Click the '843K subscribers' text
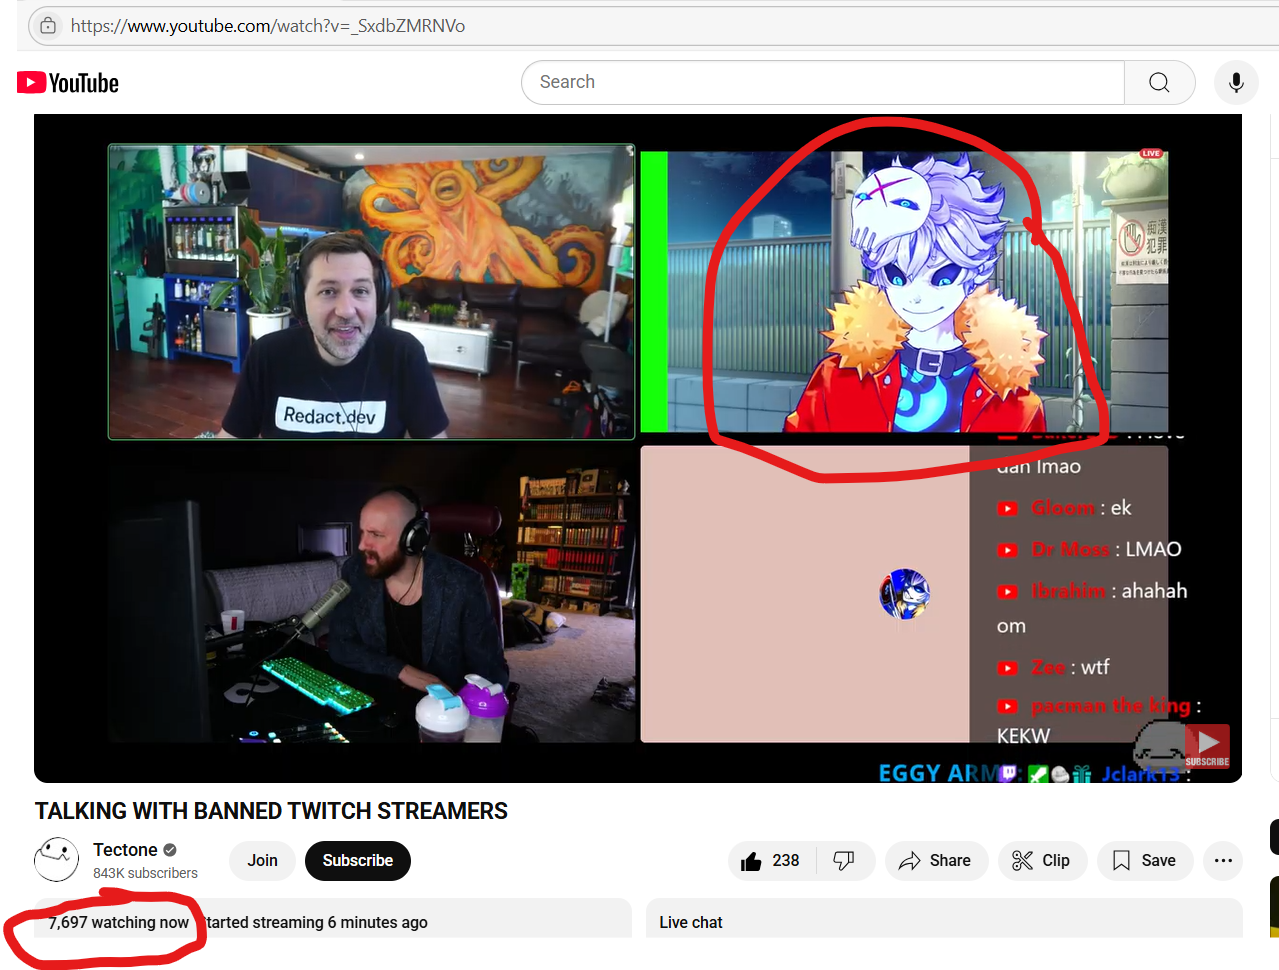The height and width of the screenshot is (970, 1279). pyautogui.click(x=145, y=873)
